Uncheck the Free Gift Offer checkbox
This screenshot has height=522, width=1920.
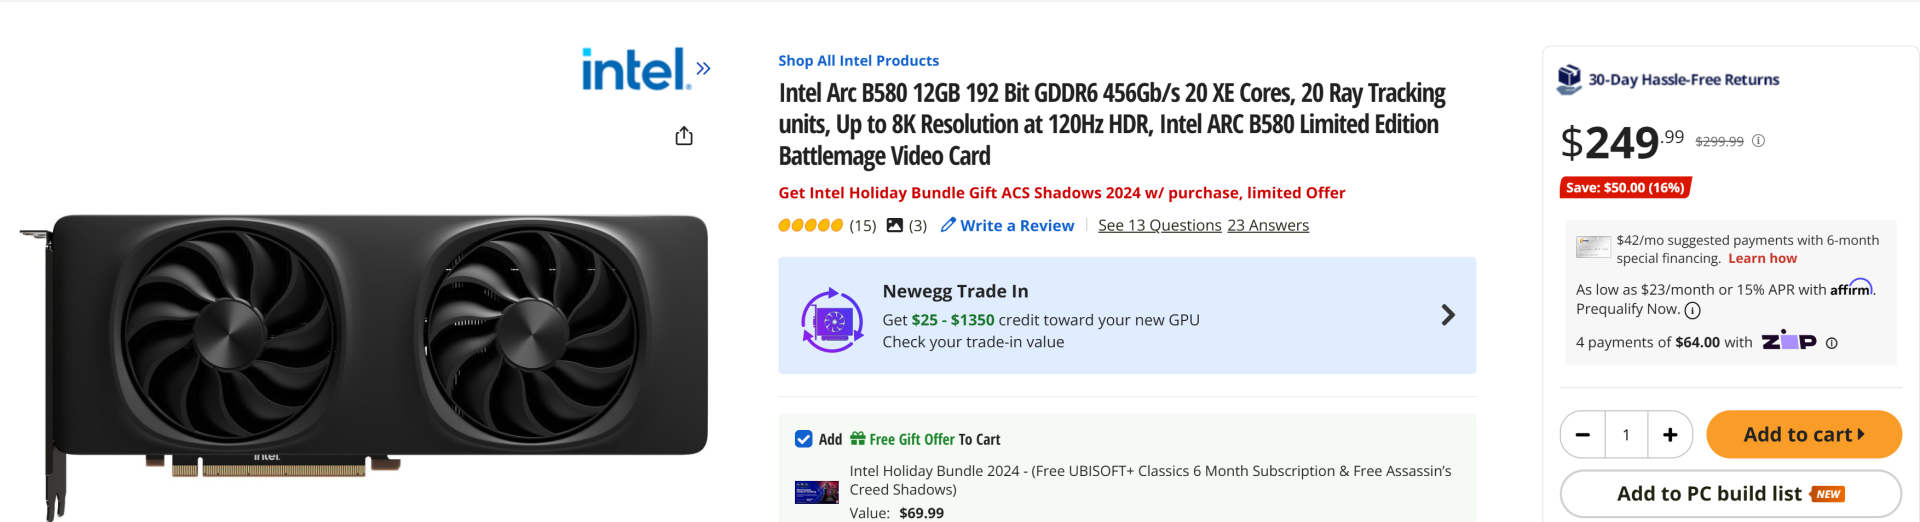pyautogui.click(x=803, y=439)
